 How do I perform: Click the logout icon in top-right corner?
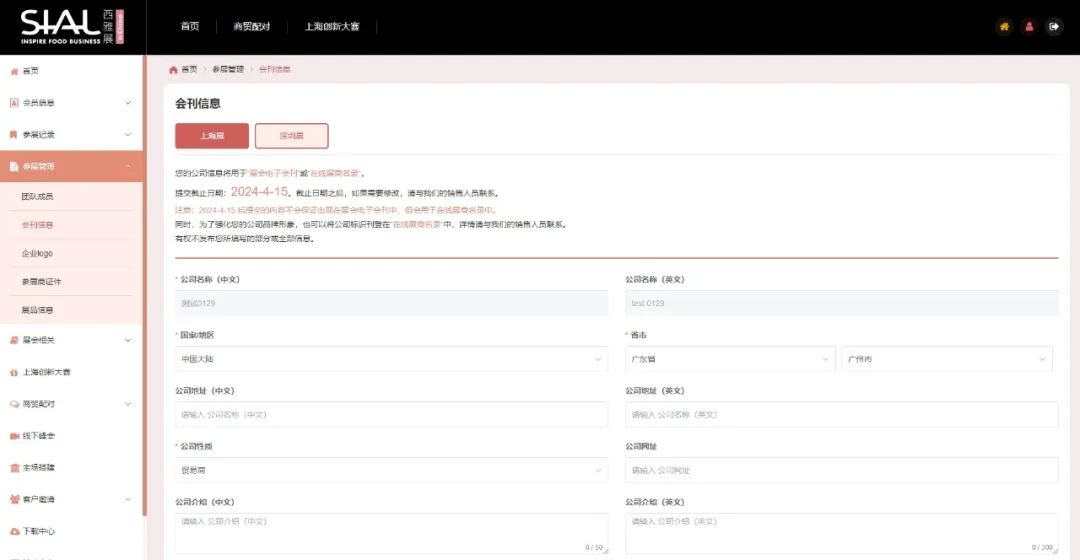[x=1053, y=27]
